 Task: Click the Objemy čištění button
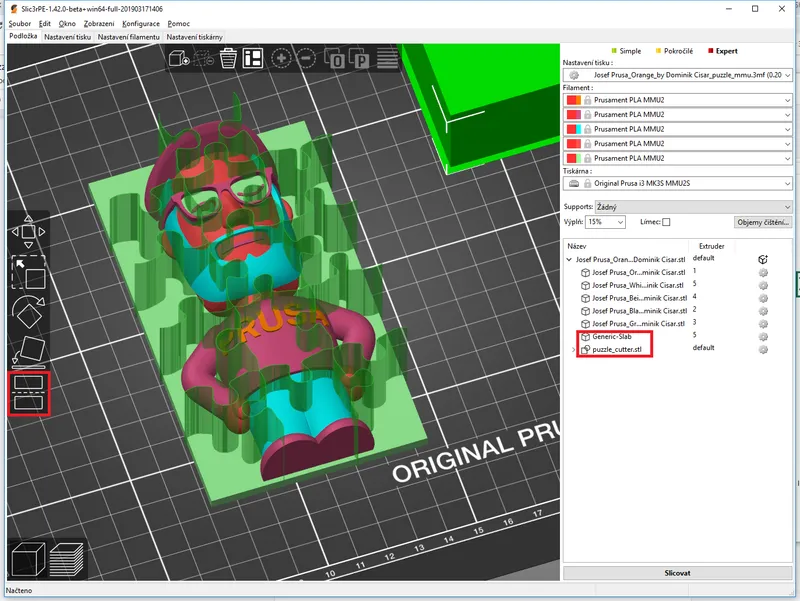pyautogui.click(x=762, y=222)
